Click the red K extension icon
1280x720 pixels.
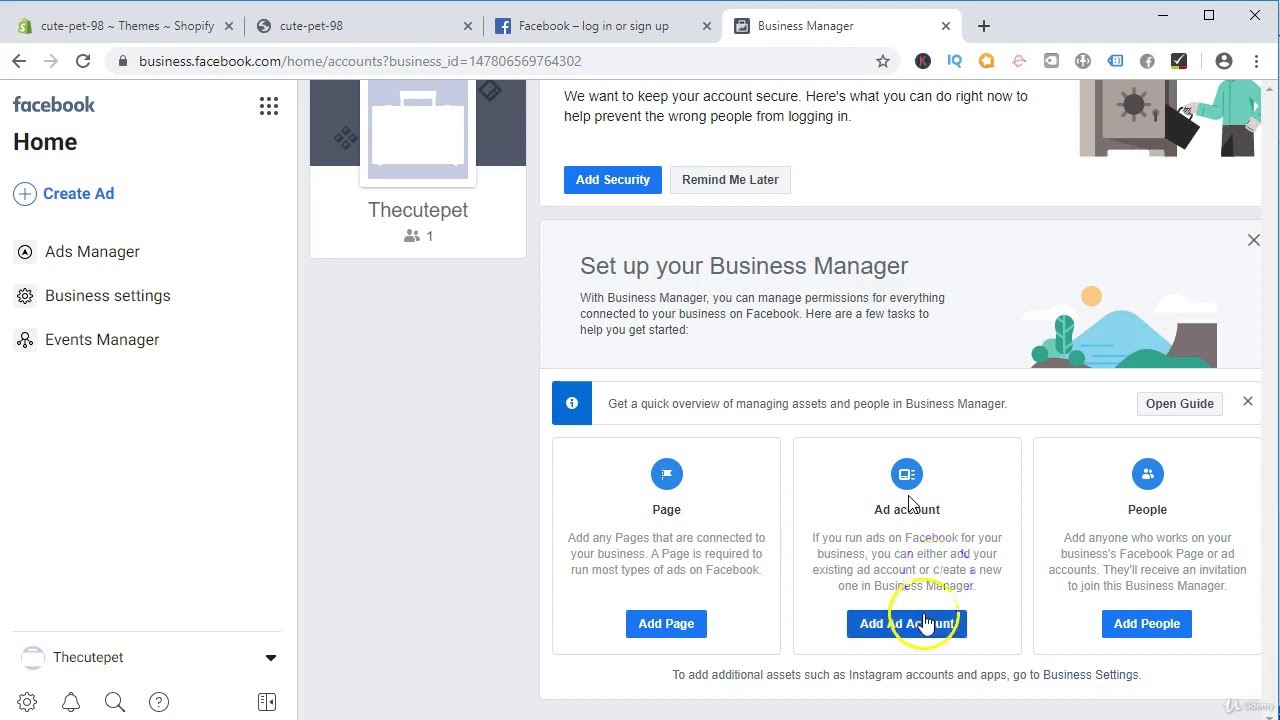click(x=923, y=61)
